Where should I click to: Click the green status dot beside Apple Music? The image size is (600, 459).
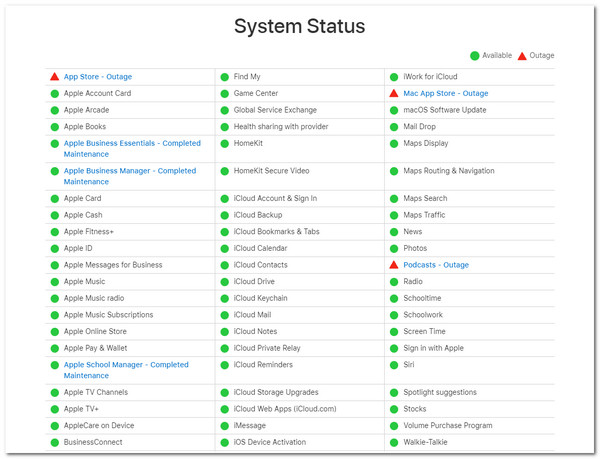click(55, 282)
